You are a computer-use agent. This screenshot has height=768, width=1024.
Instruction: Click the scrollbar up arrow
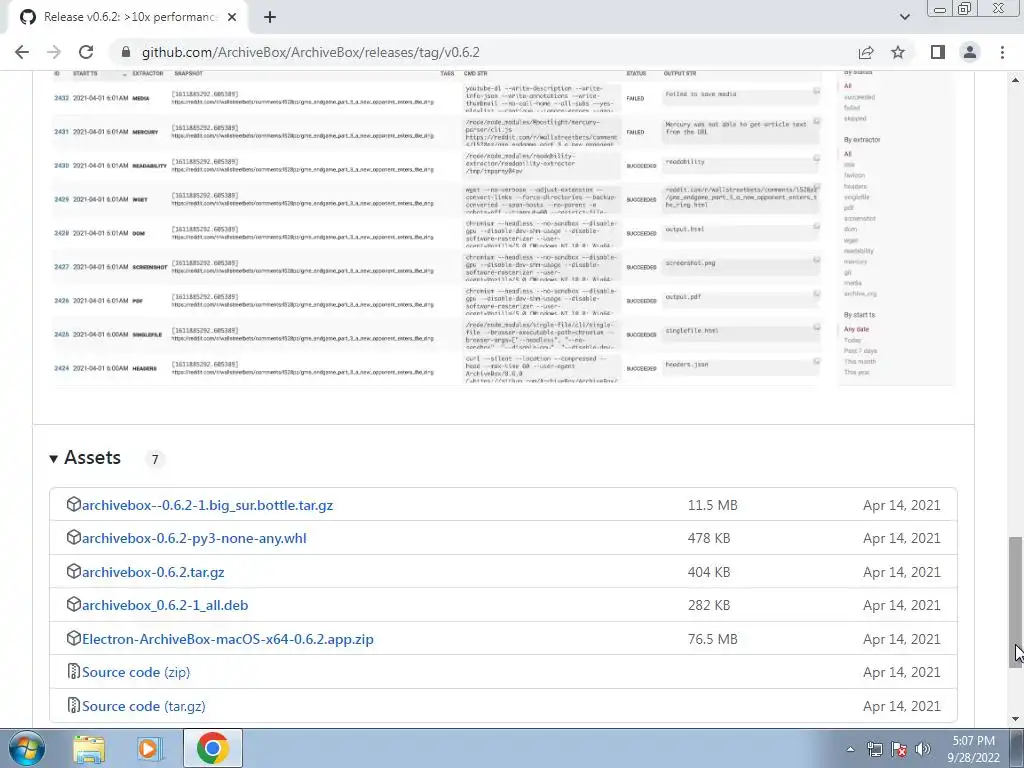1015,80
